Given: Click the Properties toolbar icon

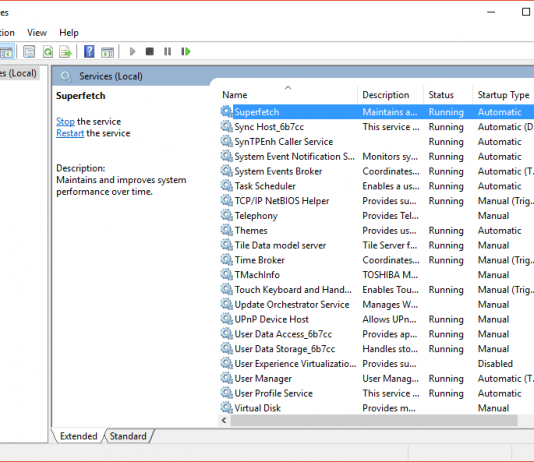Looking at the screenshot, I should pos(29,52).
